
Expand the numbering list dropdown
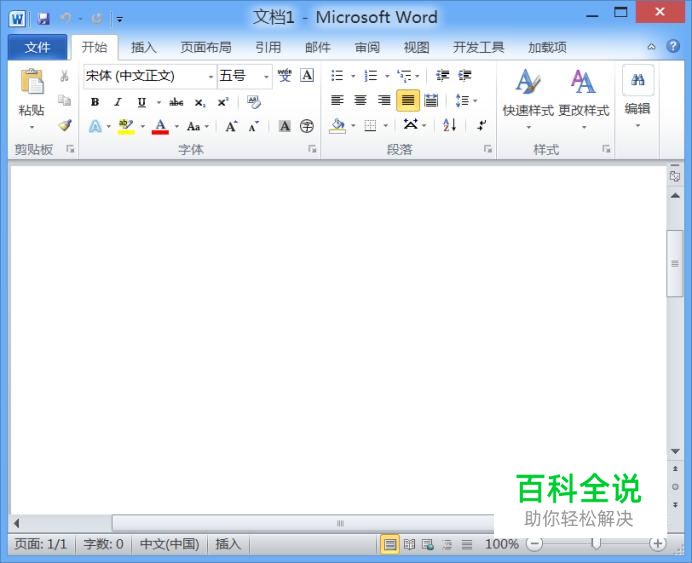click(387, 76)
